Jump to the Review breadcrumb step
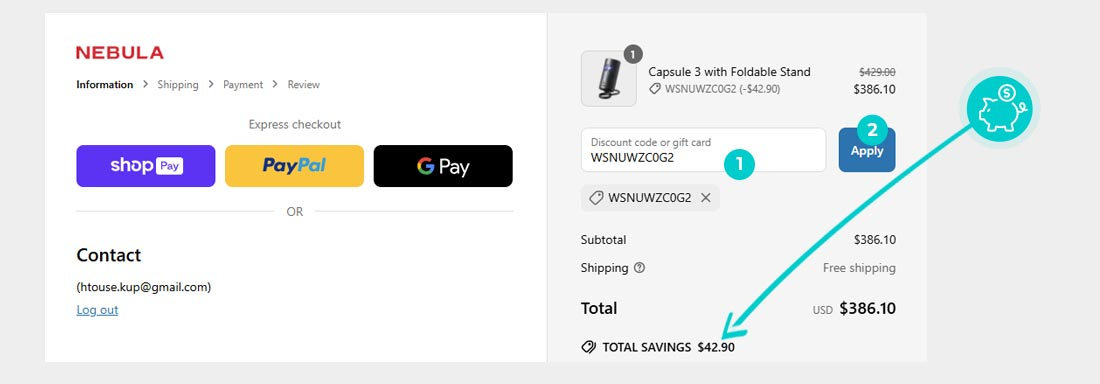 coord(304,84)
